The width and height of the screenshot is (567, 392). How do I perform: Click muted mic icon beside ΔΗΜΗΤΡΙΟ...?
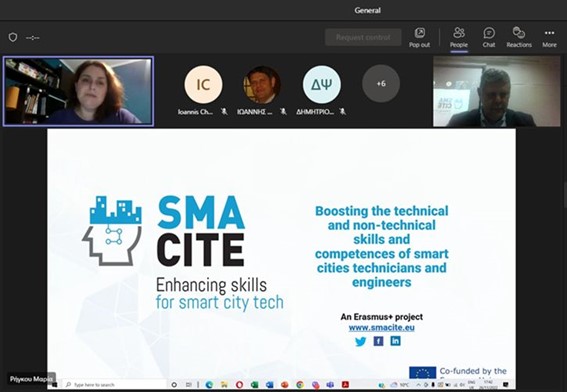click(x=343, y=112)
